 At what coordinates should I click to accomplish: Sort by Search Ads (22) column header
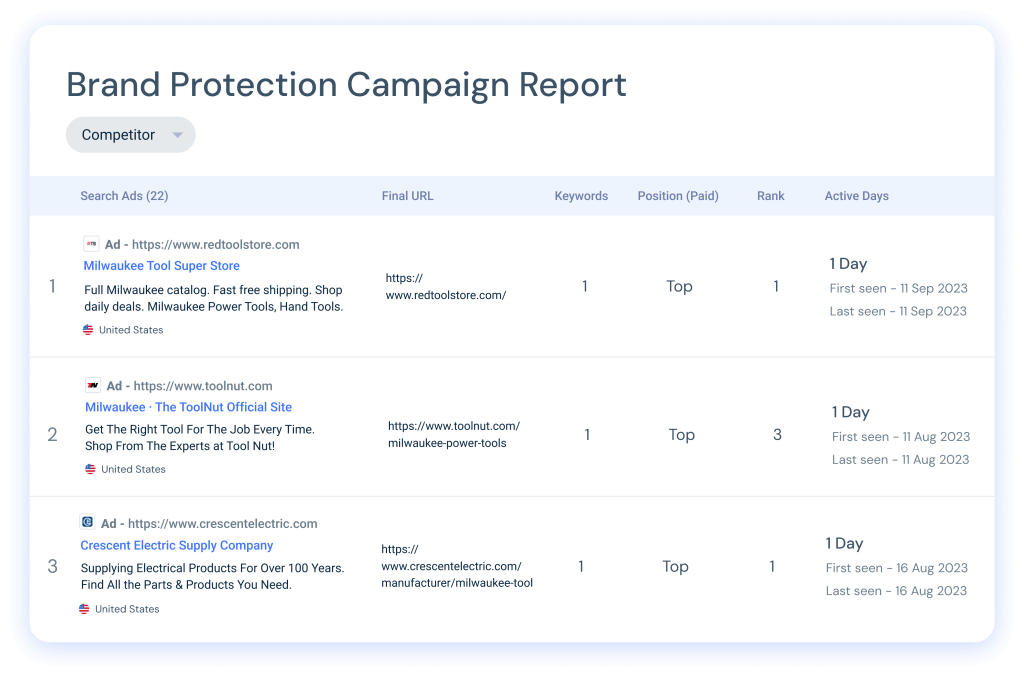click(124, 196)
